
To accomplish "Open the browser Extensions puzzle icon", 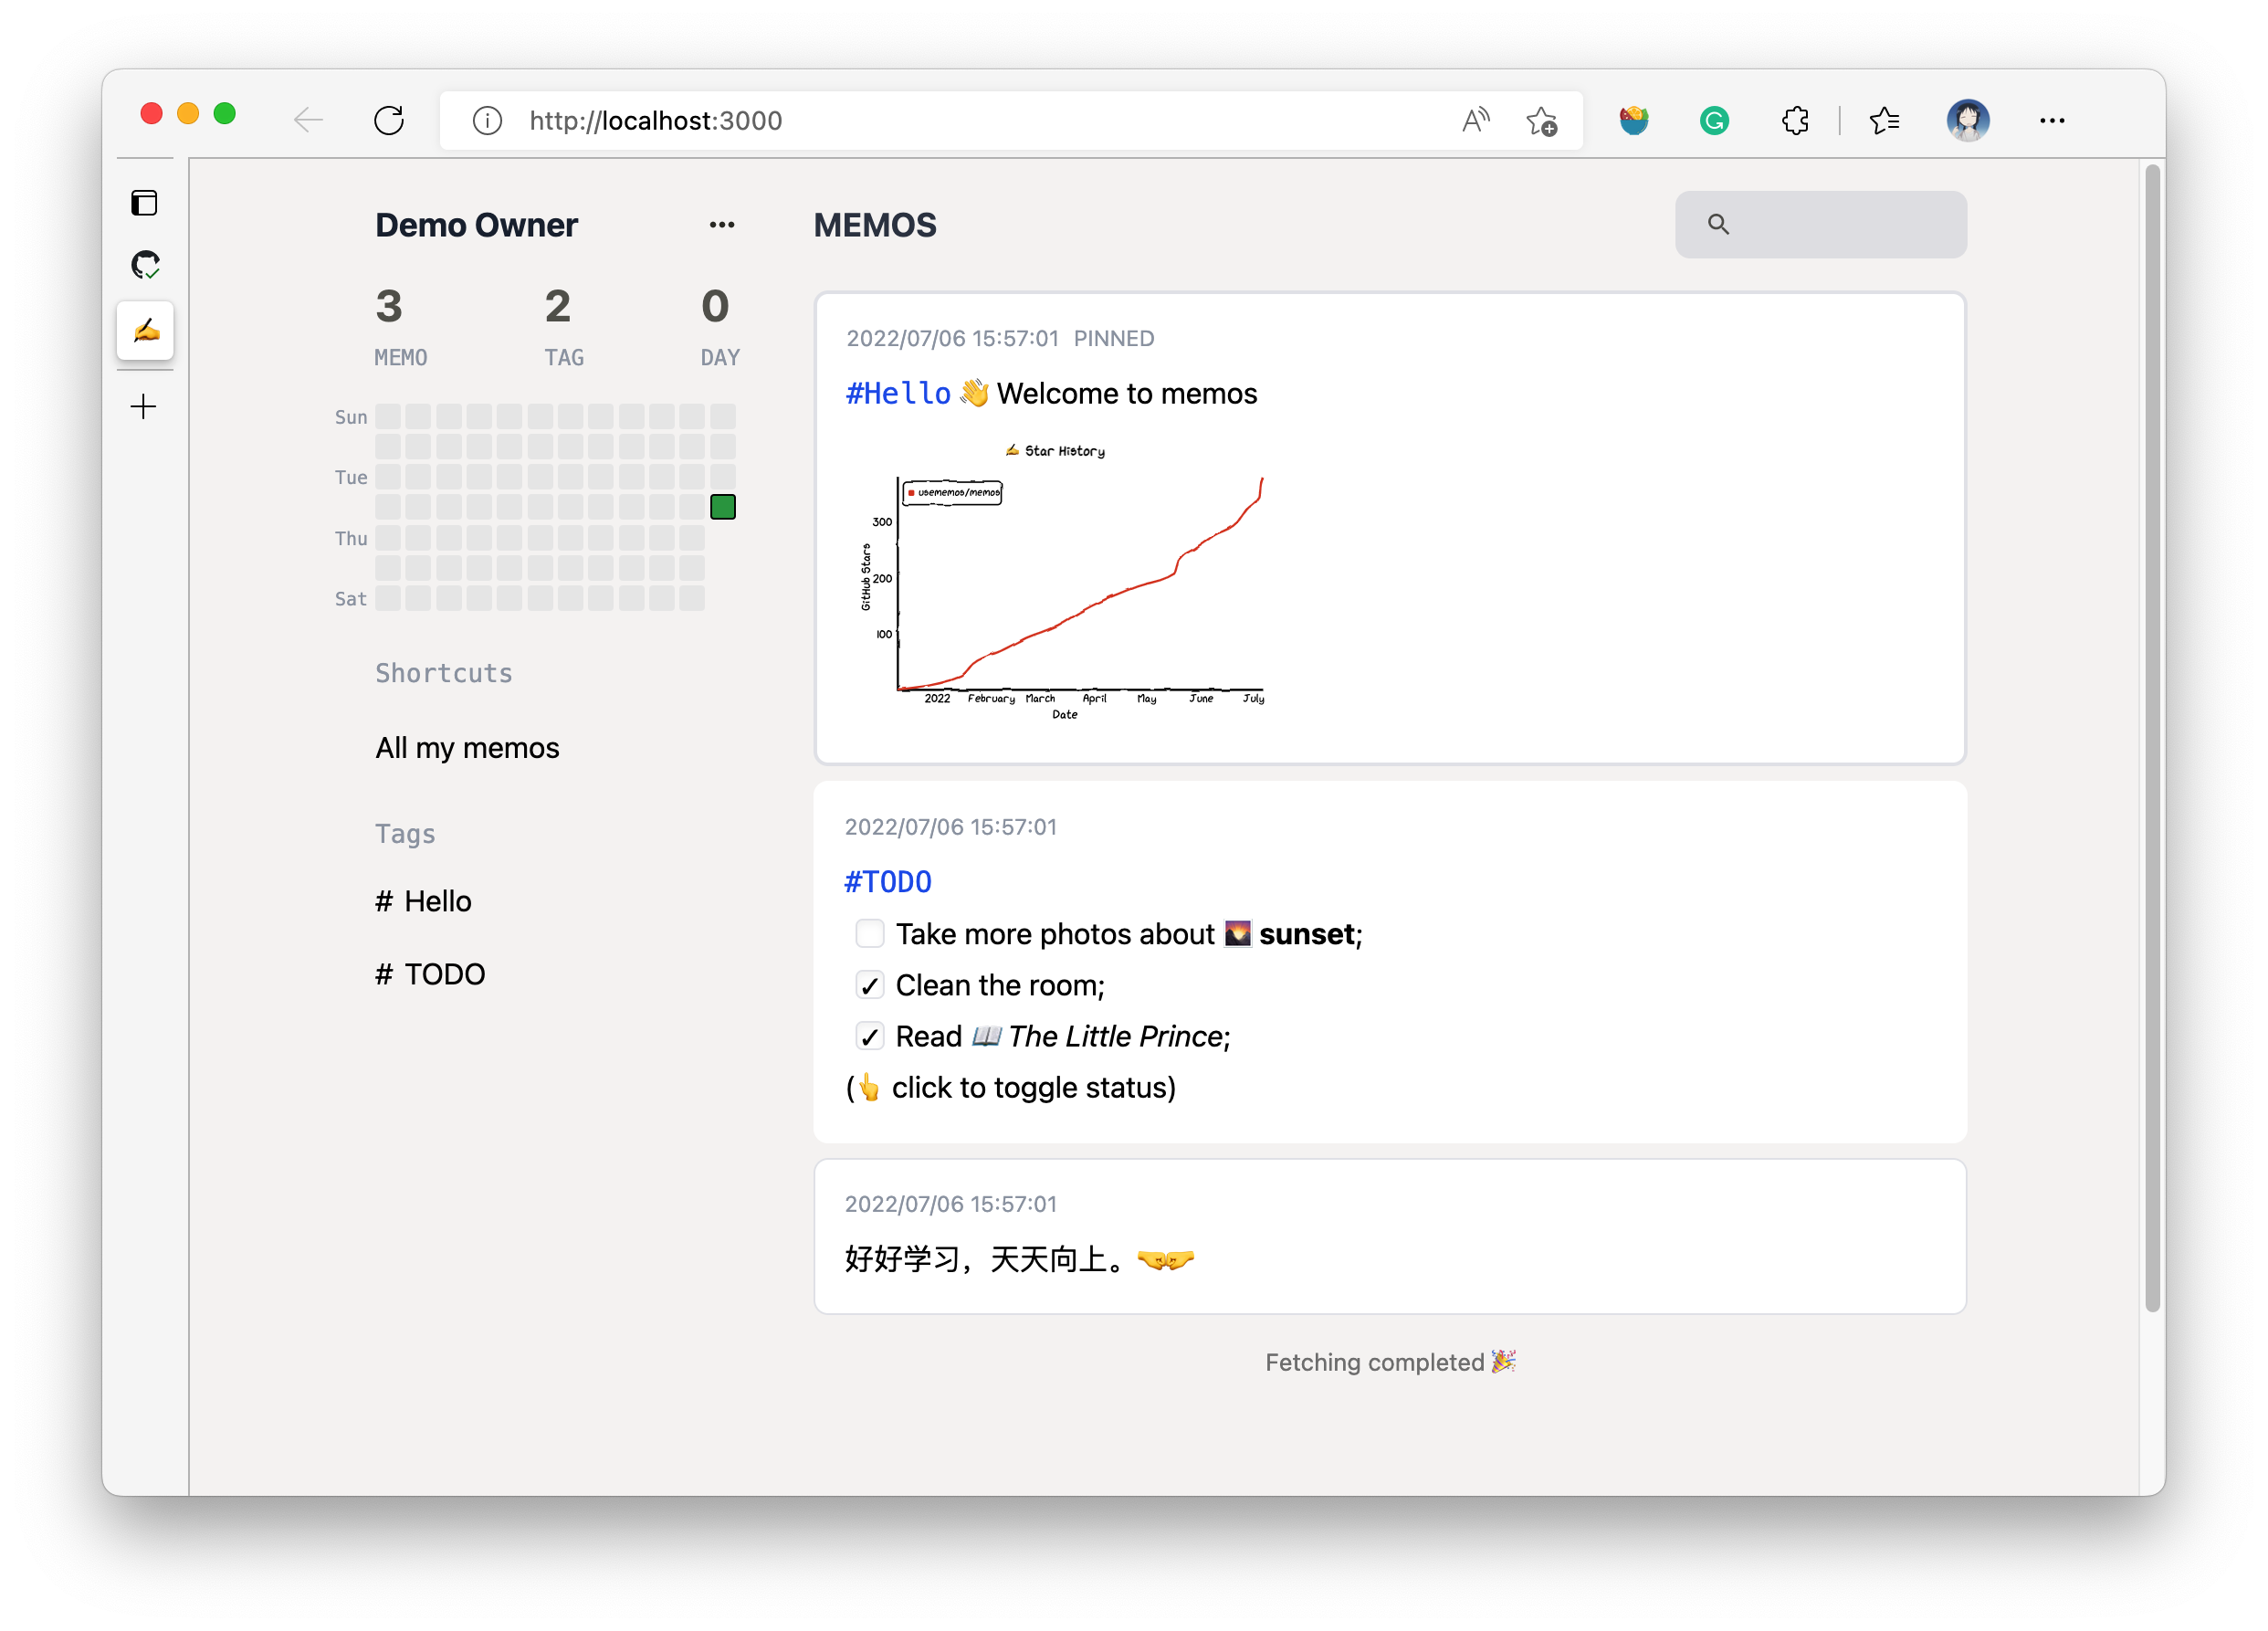I will (1795, 121).
